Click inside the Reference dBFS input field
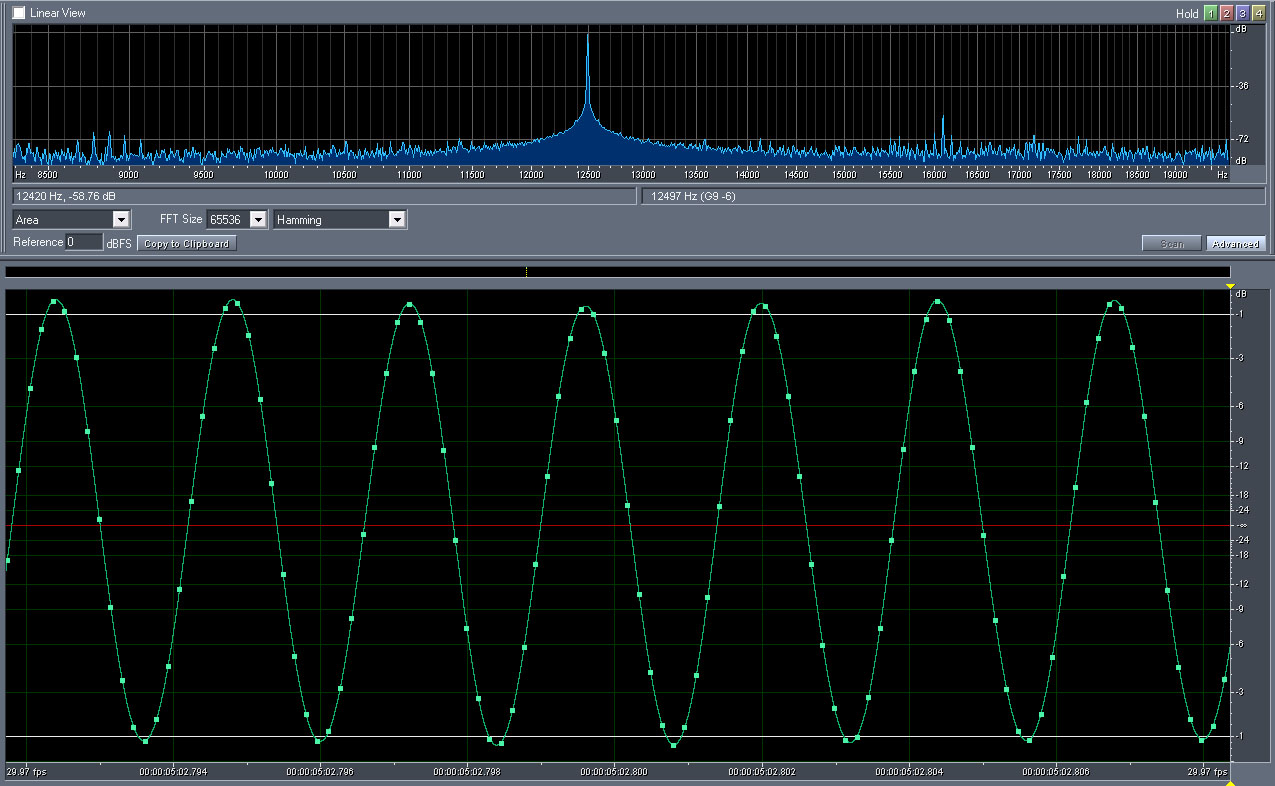Screen dimensions: 1275x786 click(84, 242)
